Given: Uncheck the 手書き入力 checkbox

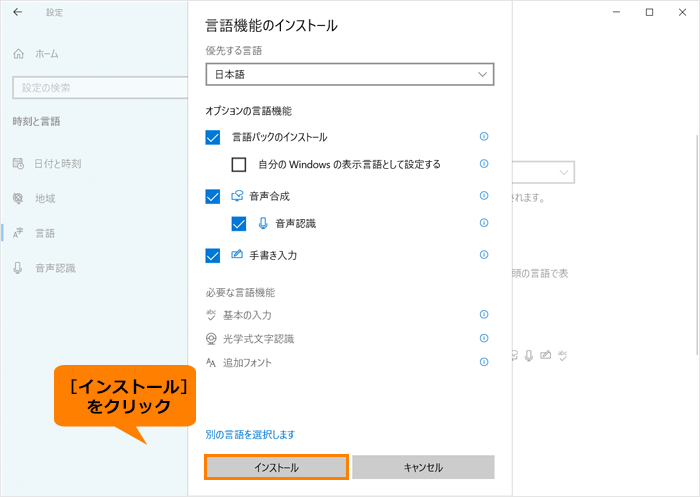Looking at the screenshot, I should (x=212, y=256).
